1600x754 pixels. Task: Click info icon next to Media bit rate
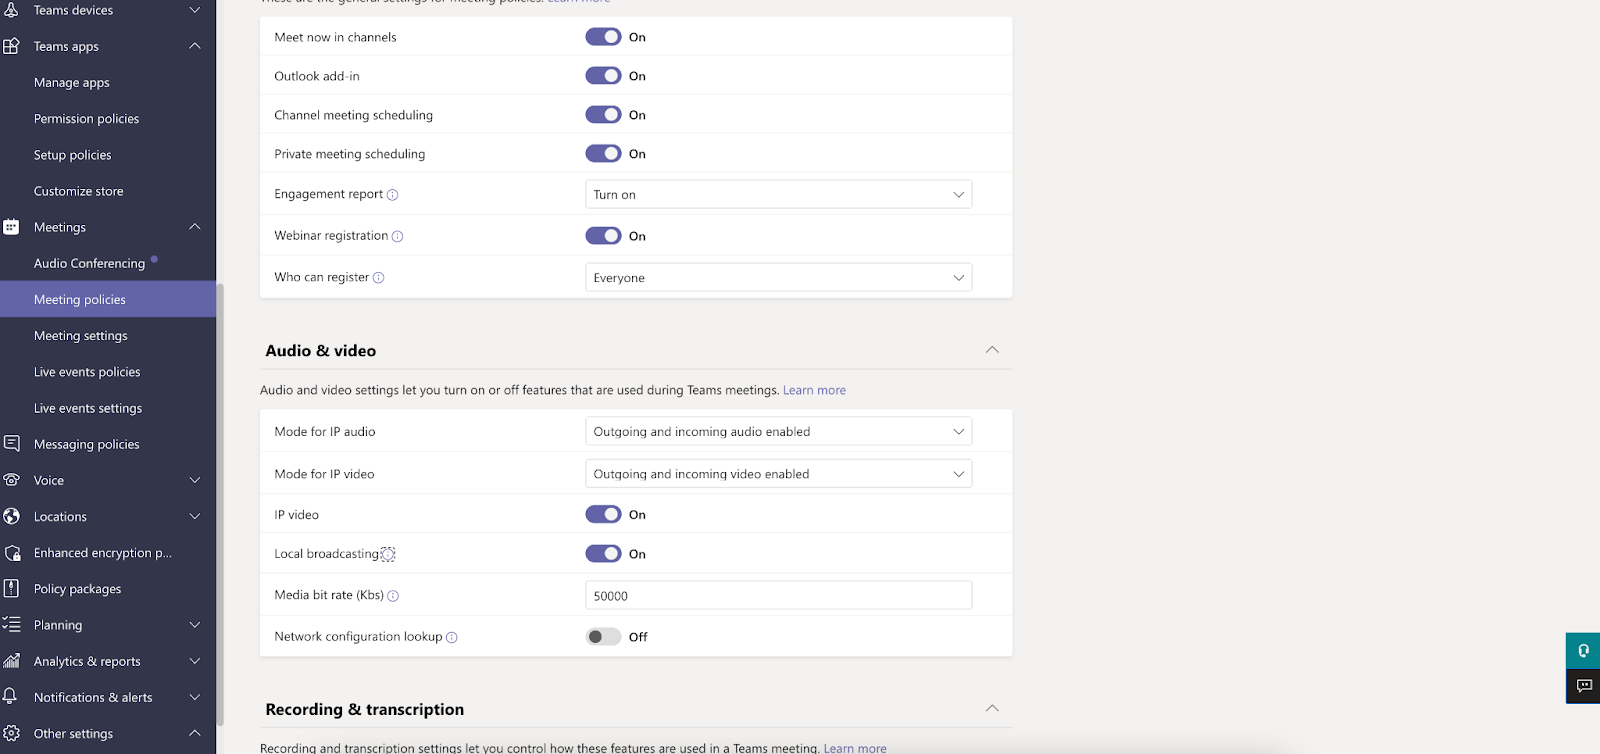point(393,596)
